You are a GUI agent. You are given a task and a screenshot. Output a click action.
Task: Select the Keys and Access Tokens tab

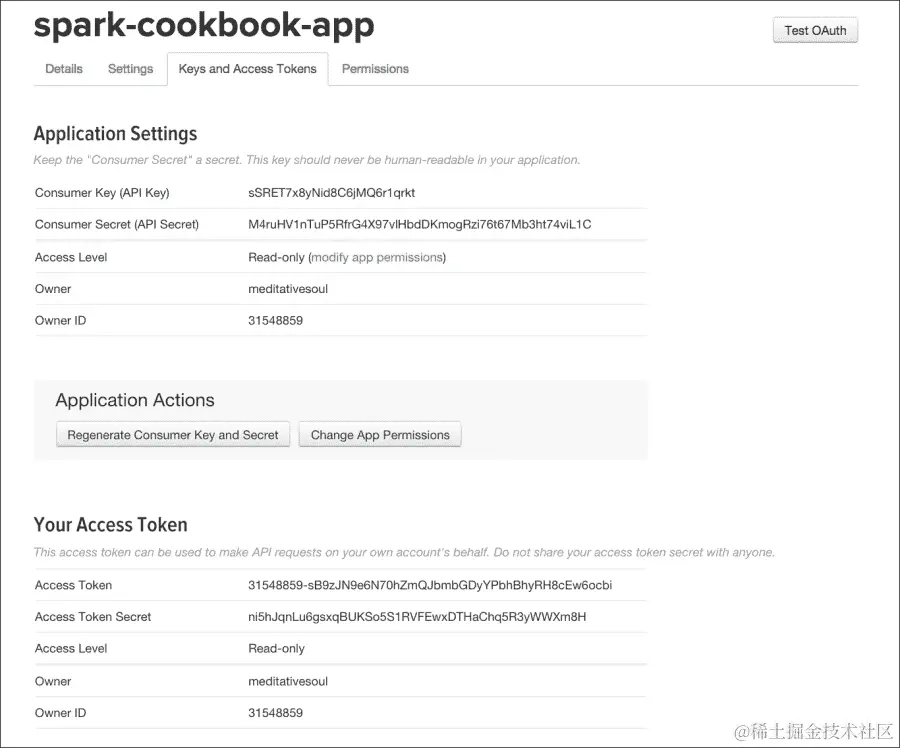click(x=247, y=69)
